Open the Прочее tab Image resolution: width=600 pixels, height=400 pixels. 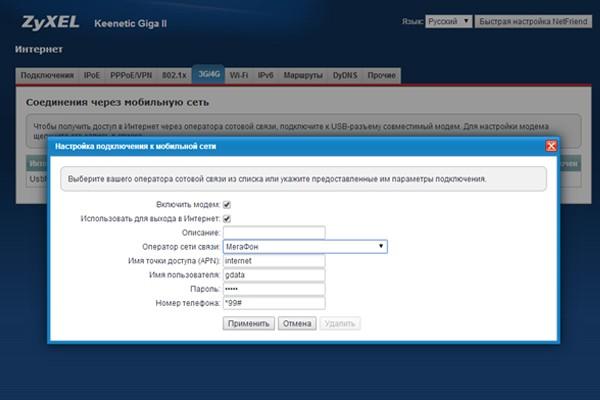[x=382, y=75]
